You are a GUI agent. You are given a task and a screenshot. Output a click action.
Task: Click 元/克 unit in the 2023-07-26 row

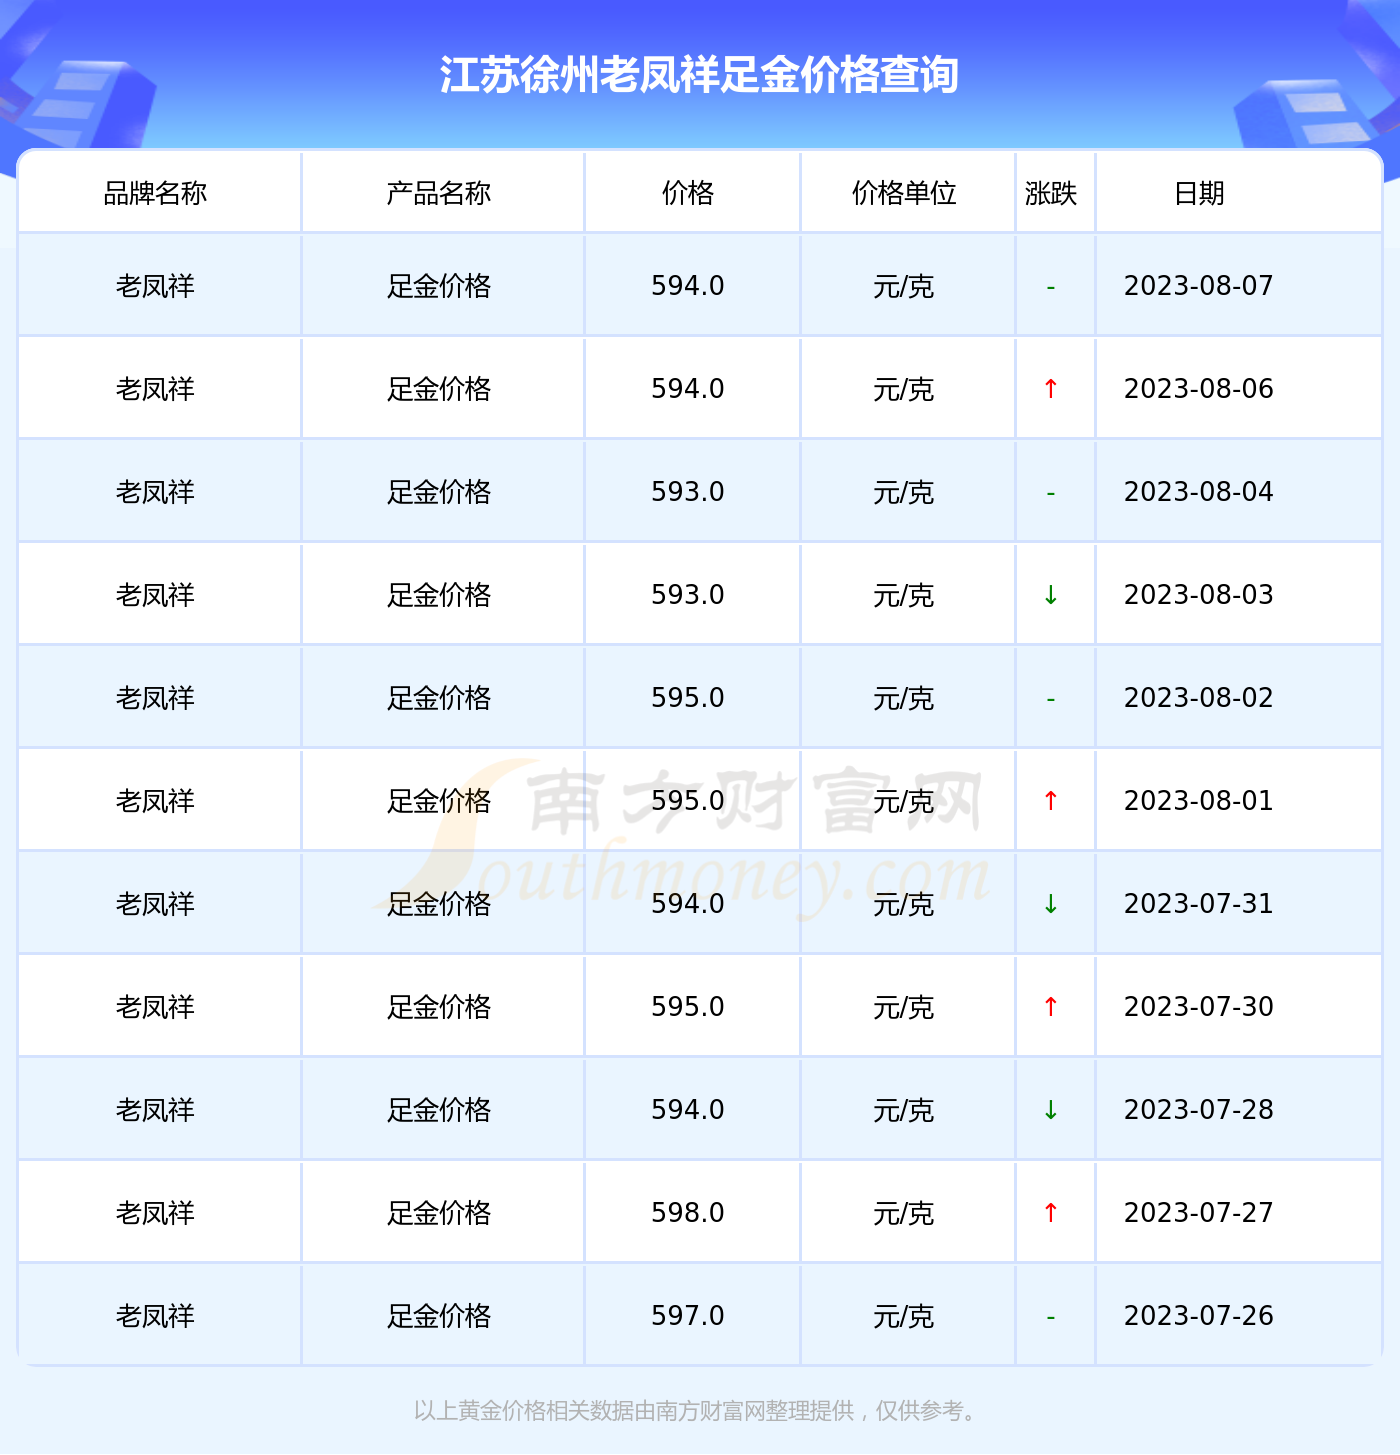(x=904, y=1317)
